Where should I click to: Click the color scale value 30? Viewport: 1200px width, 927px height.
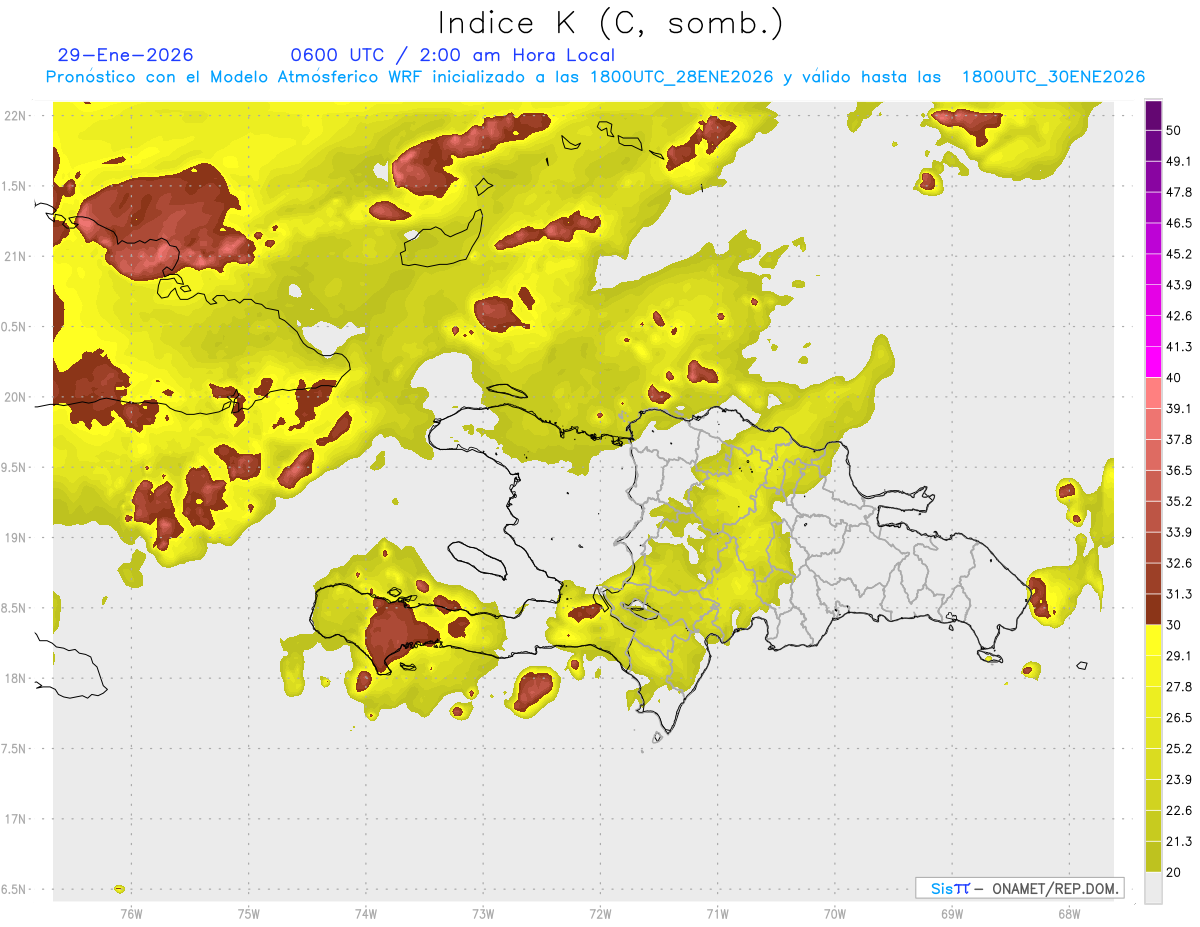click(1174, 625)
